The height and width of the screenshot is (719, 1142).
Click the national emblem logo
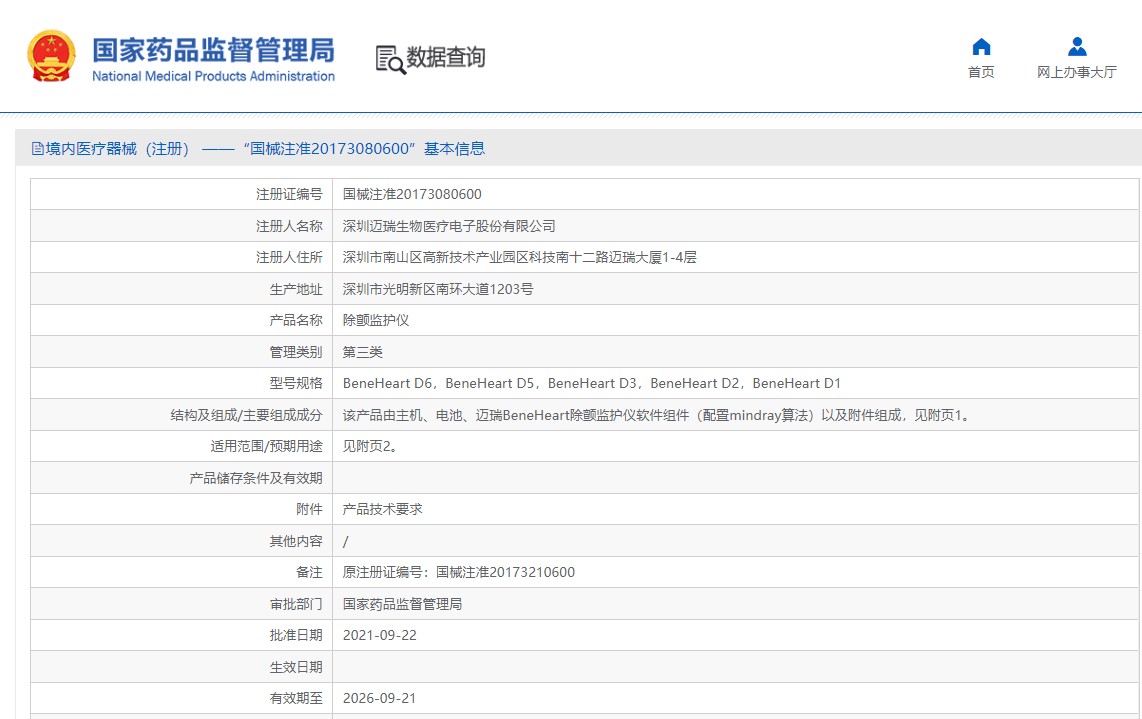click(x=51, y=56)
